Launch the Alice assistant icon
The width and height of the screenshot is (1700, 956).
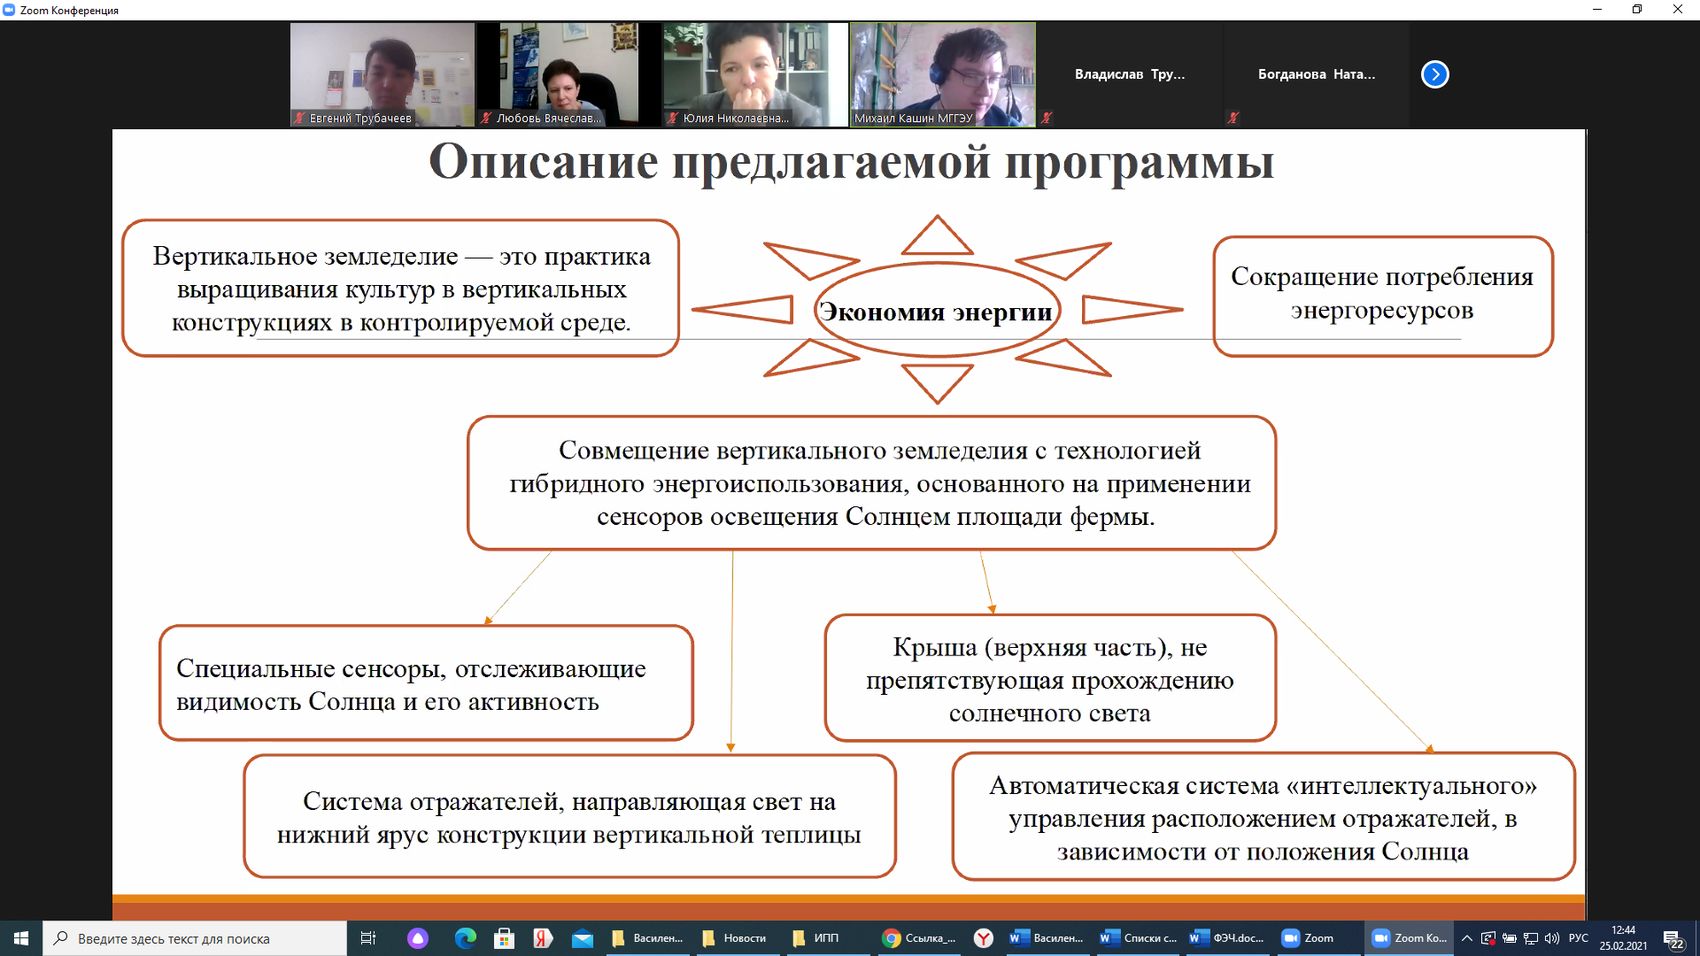[418, 938]
